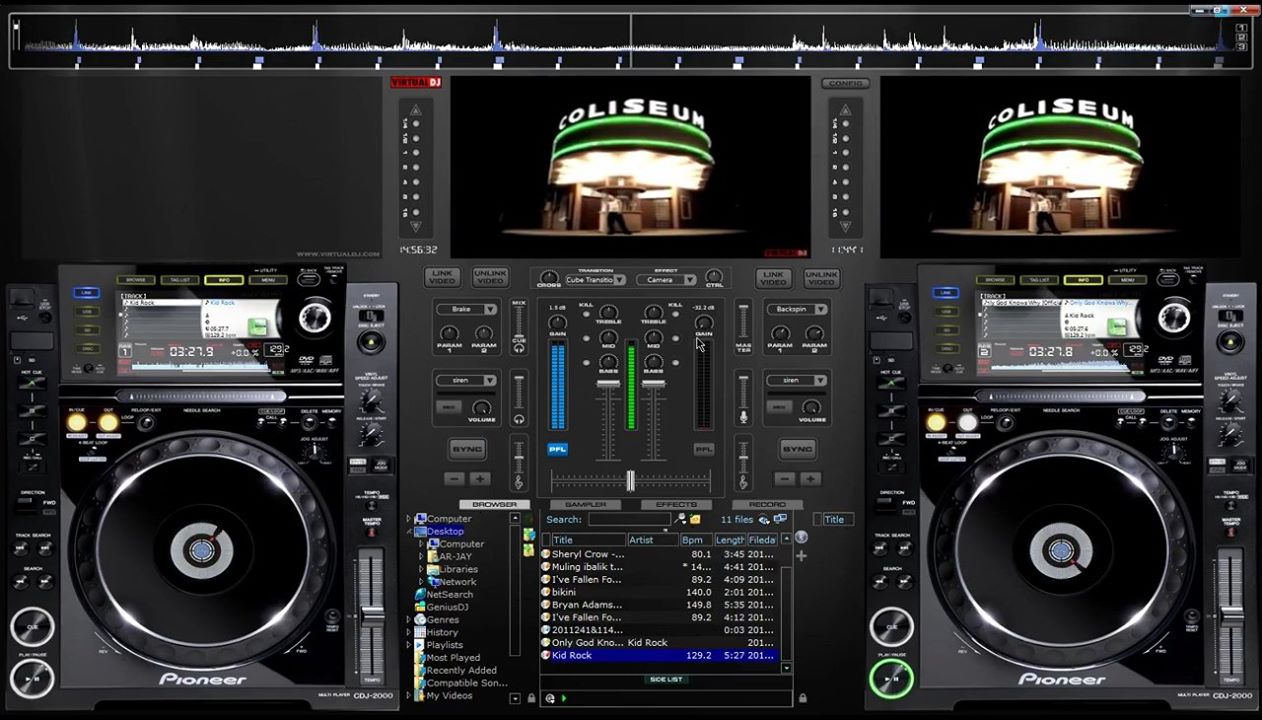The width and height of the screenshot is (1262, 720).
Task: Click the microphone icon beside the right effects
Action: (x=743, y=417)
